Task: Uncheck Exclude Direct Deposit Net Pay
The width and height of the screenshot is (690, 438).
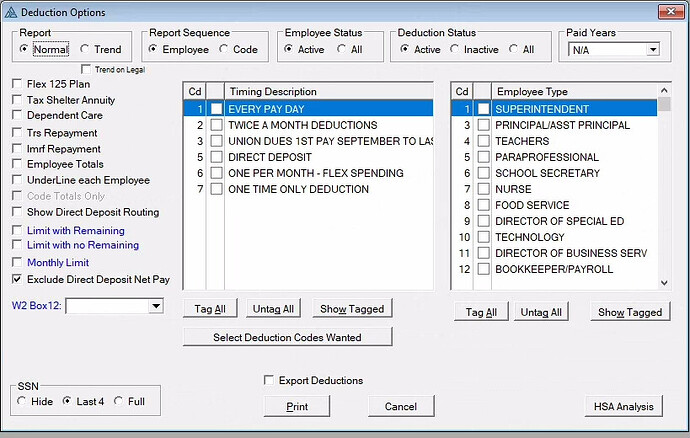Action: (17, 280)
